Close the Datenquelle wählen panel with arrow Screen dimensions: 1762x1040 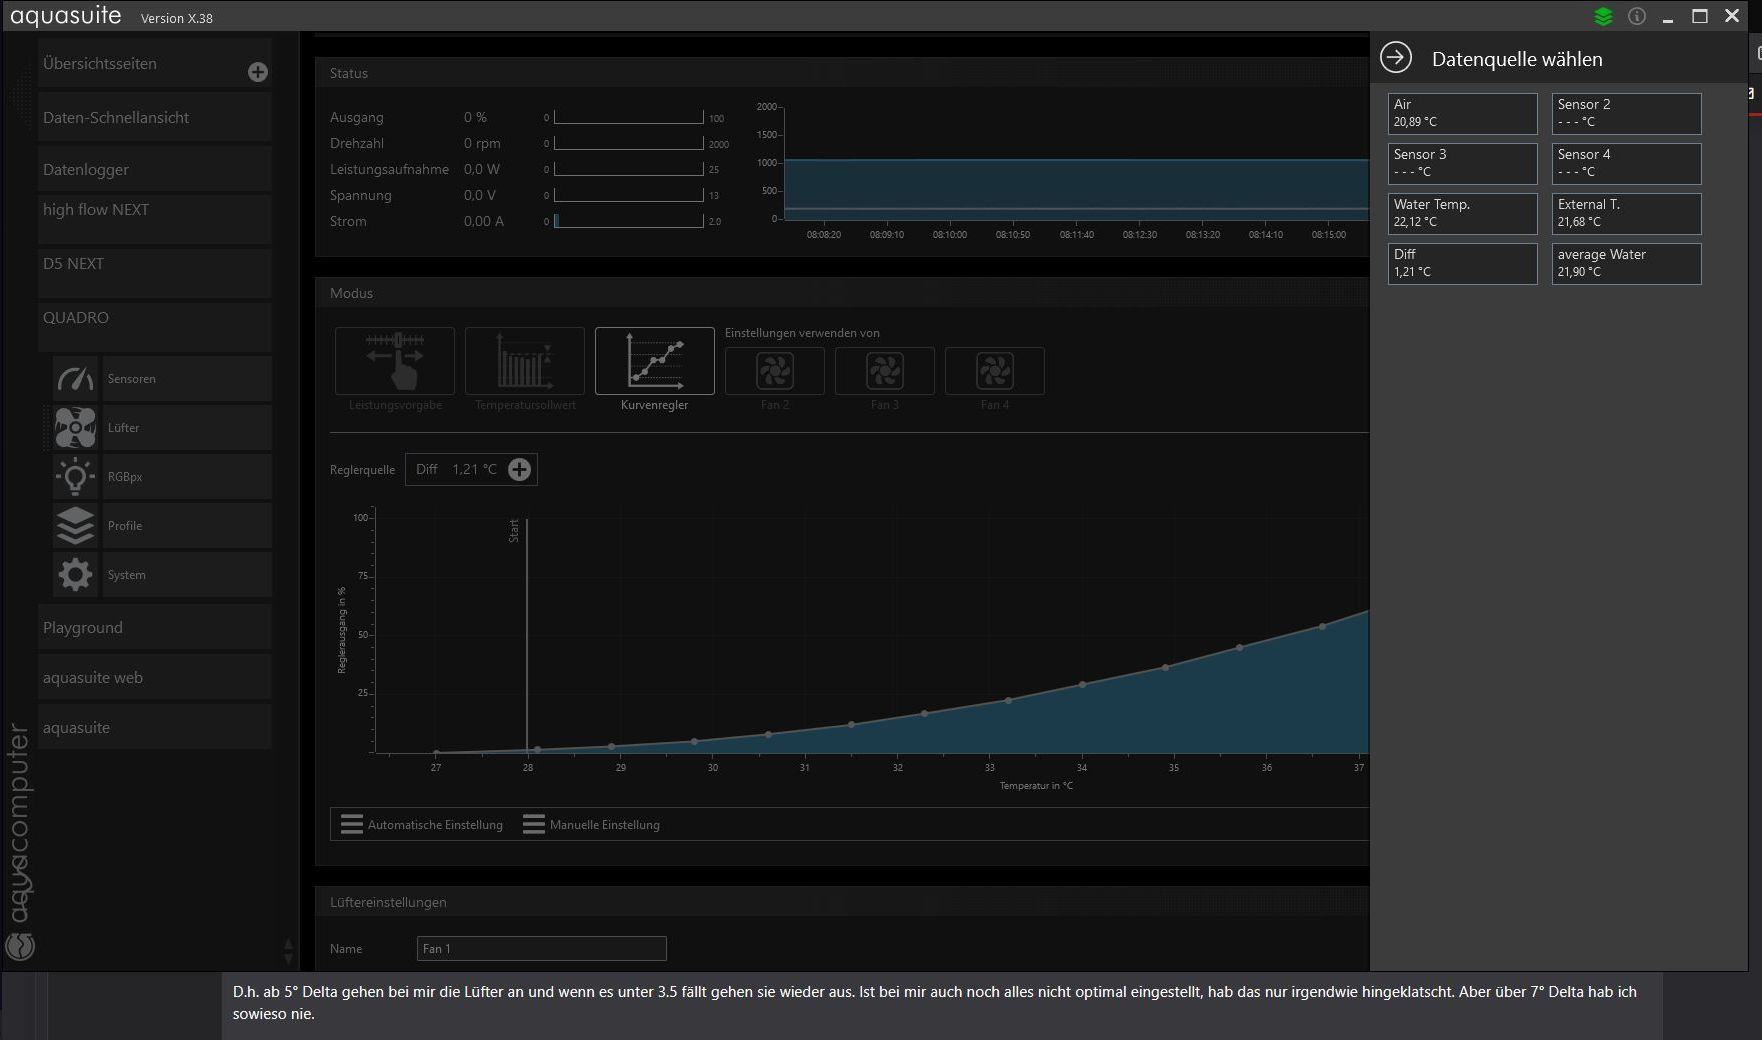1396,58
